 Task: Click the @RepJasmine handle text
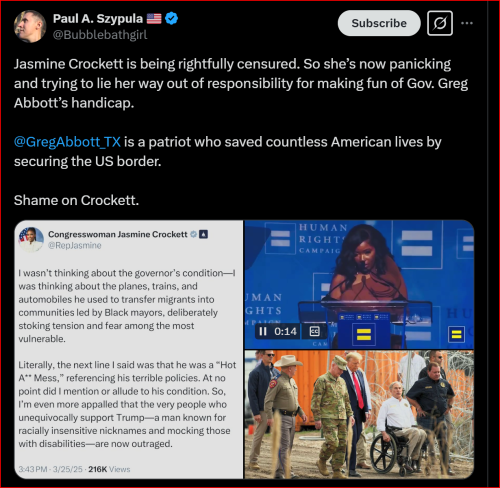pos(75,246)
